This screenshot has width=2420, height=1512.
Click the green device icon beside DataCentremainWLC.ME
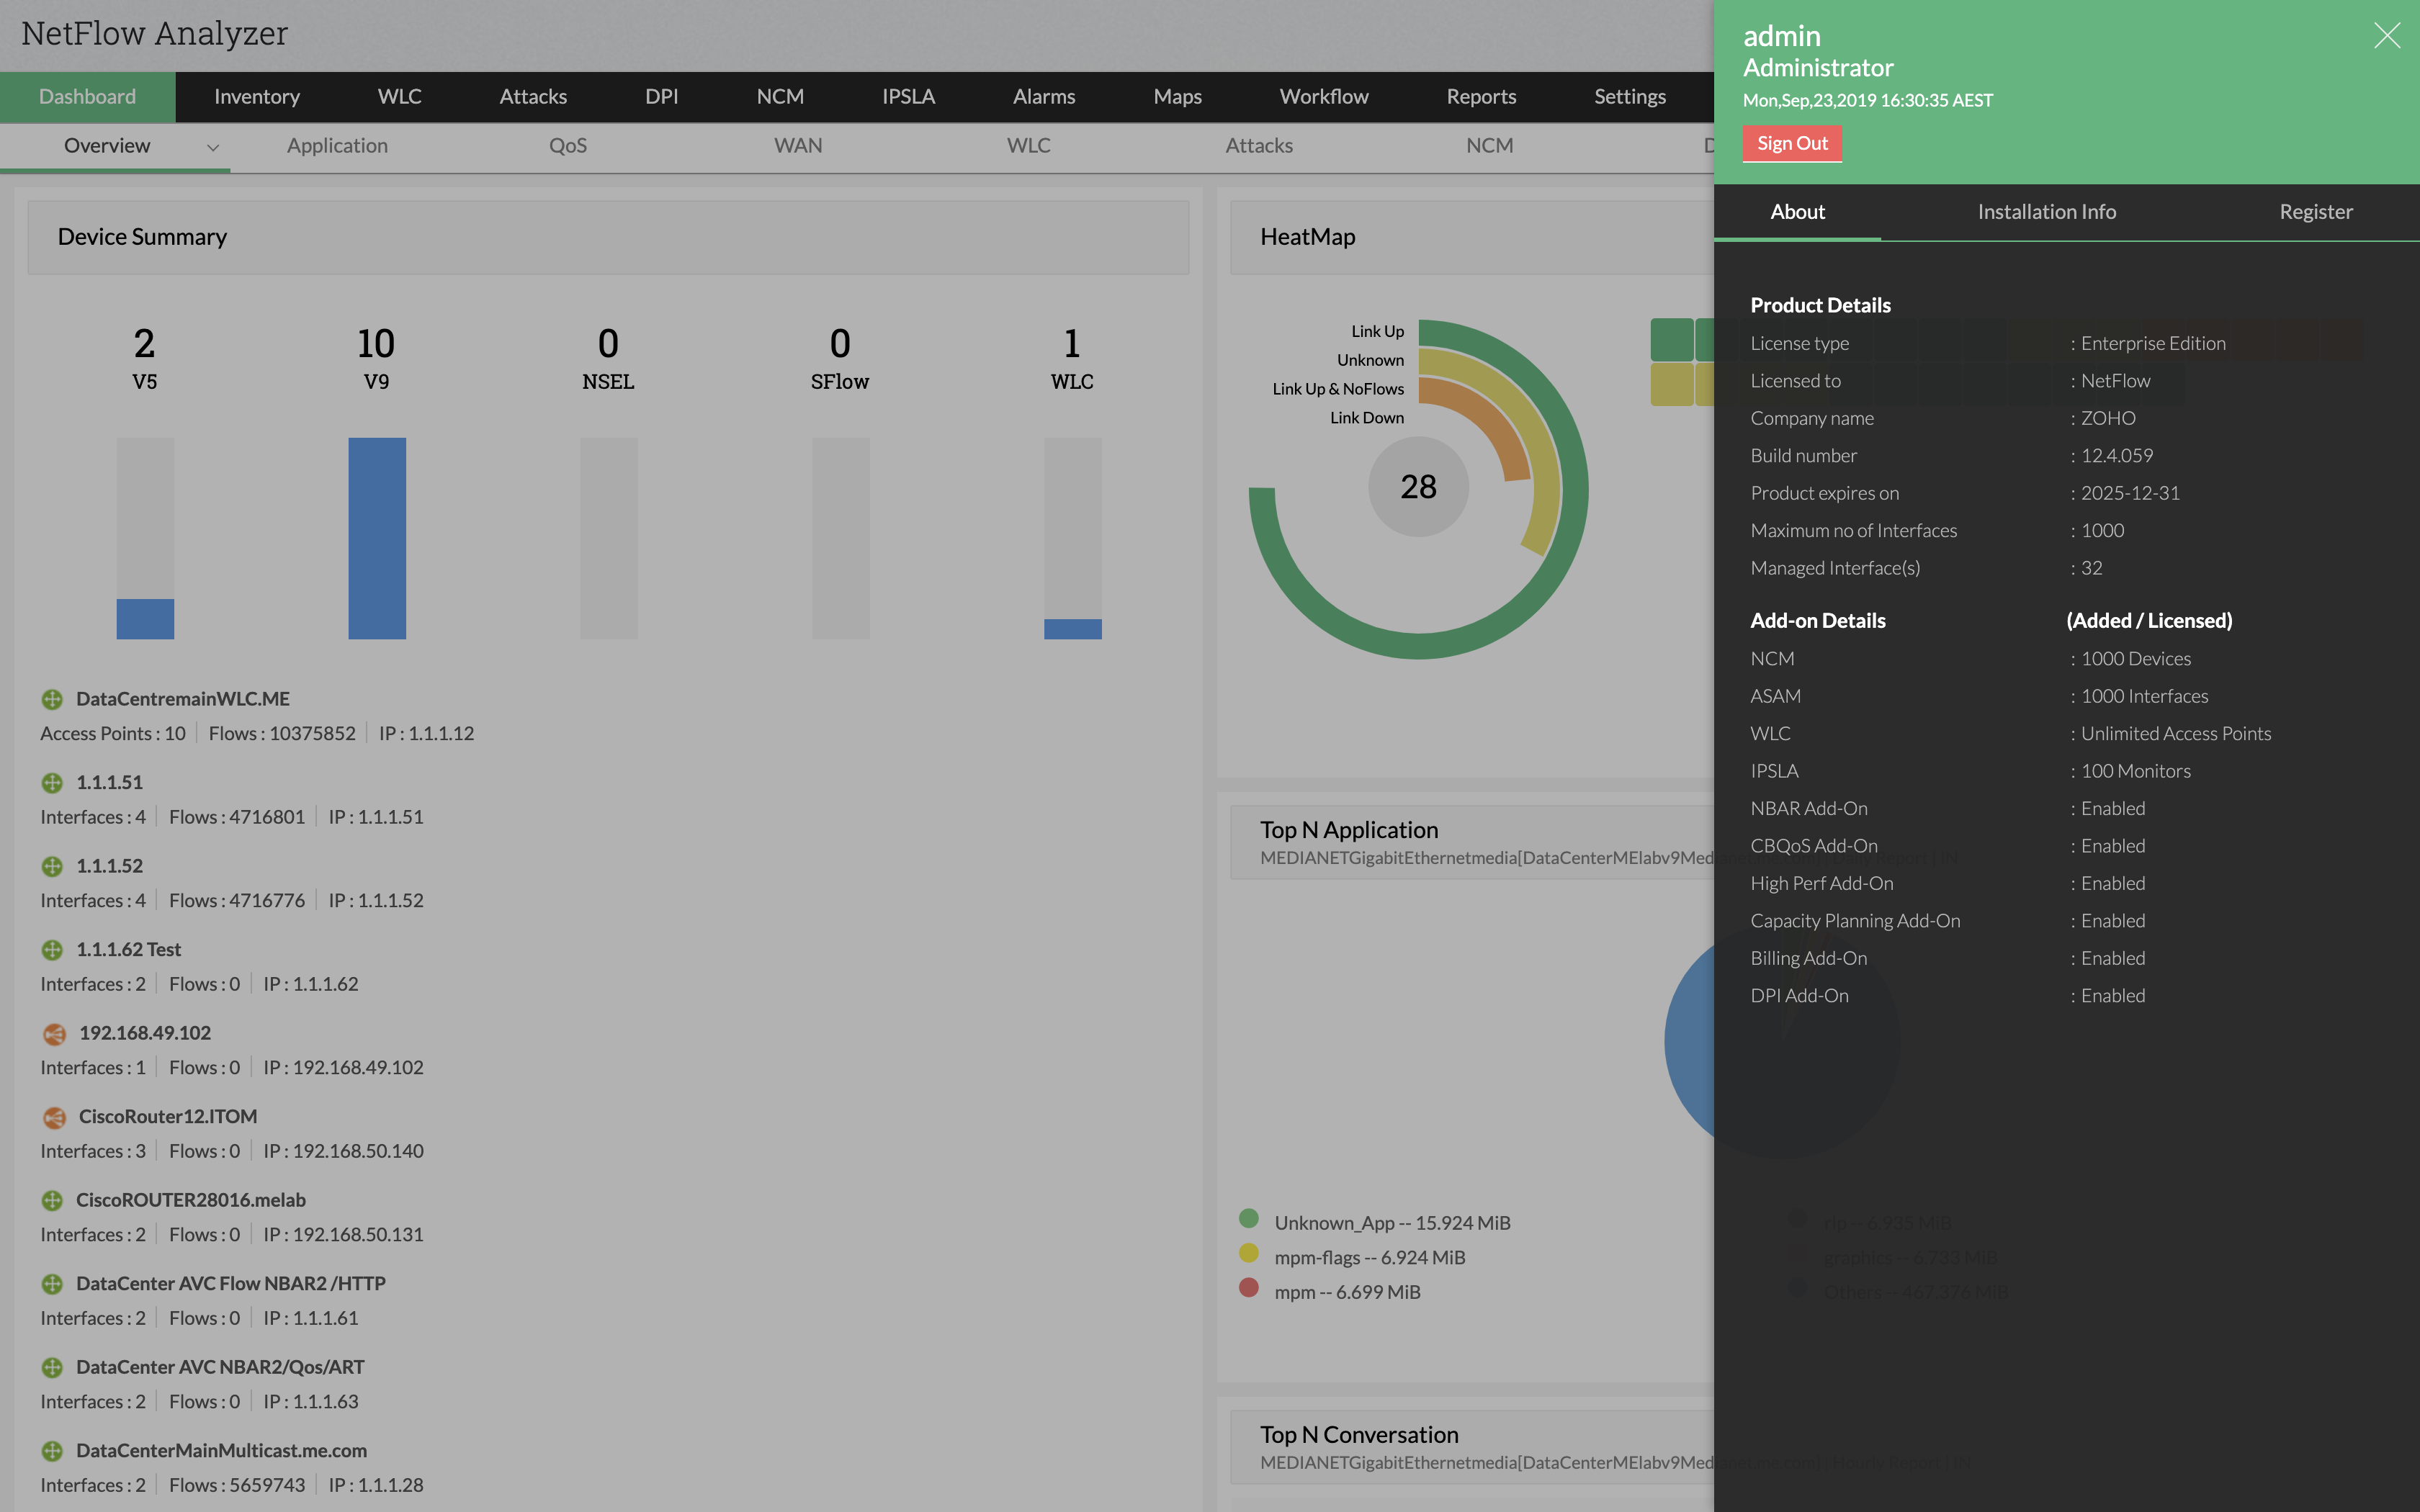(53, 698)
